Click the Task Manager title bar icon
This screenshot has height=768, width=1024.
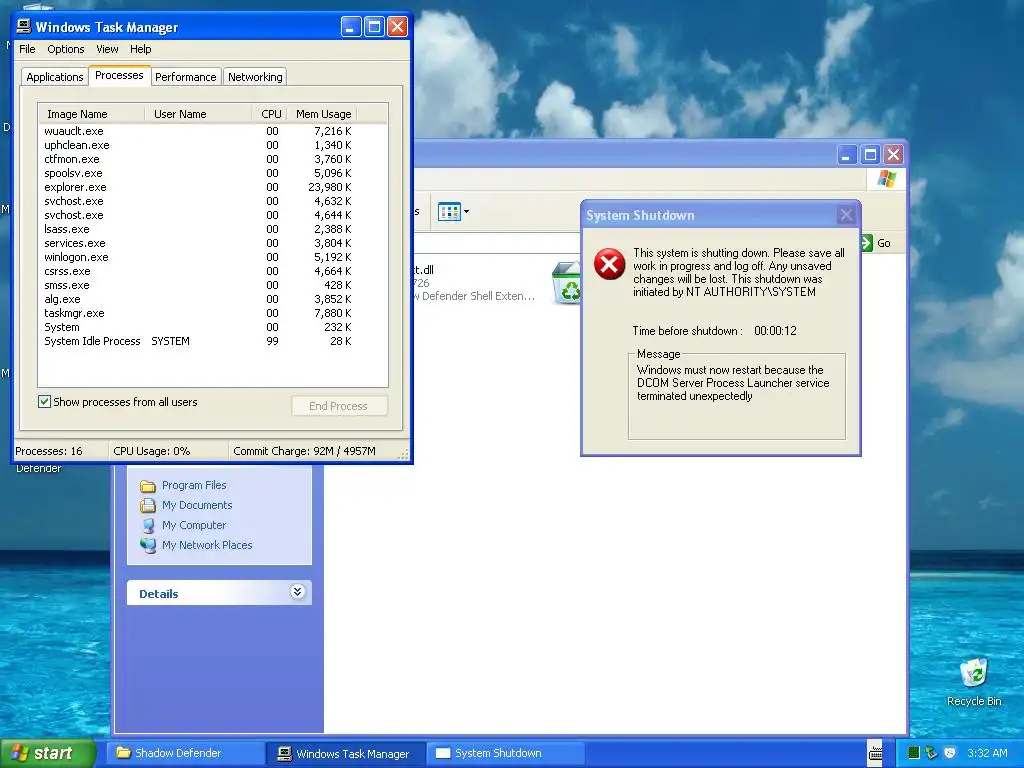24,27
